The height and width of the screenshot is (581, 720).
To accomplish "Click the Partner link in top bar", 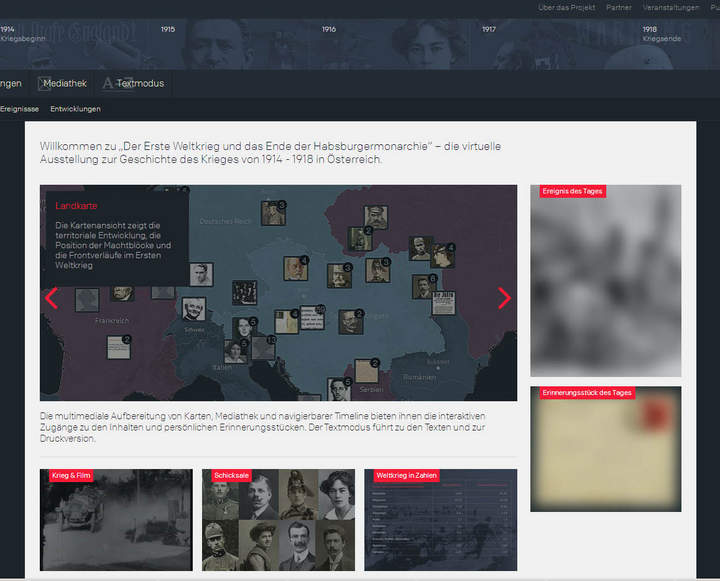I will [x=619, y=7].
